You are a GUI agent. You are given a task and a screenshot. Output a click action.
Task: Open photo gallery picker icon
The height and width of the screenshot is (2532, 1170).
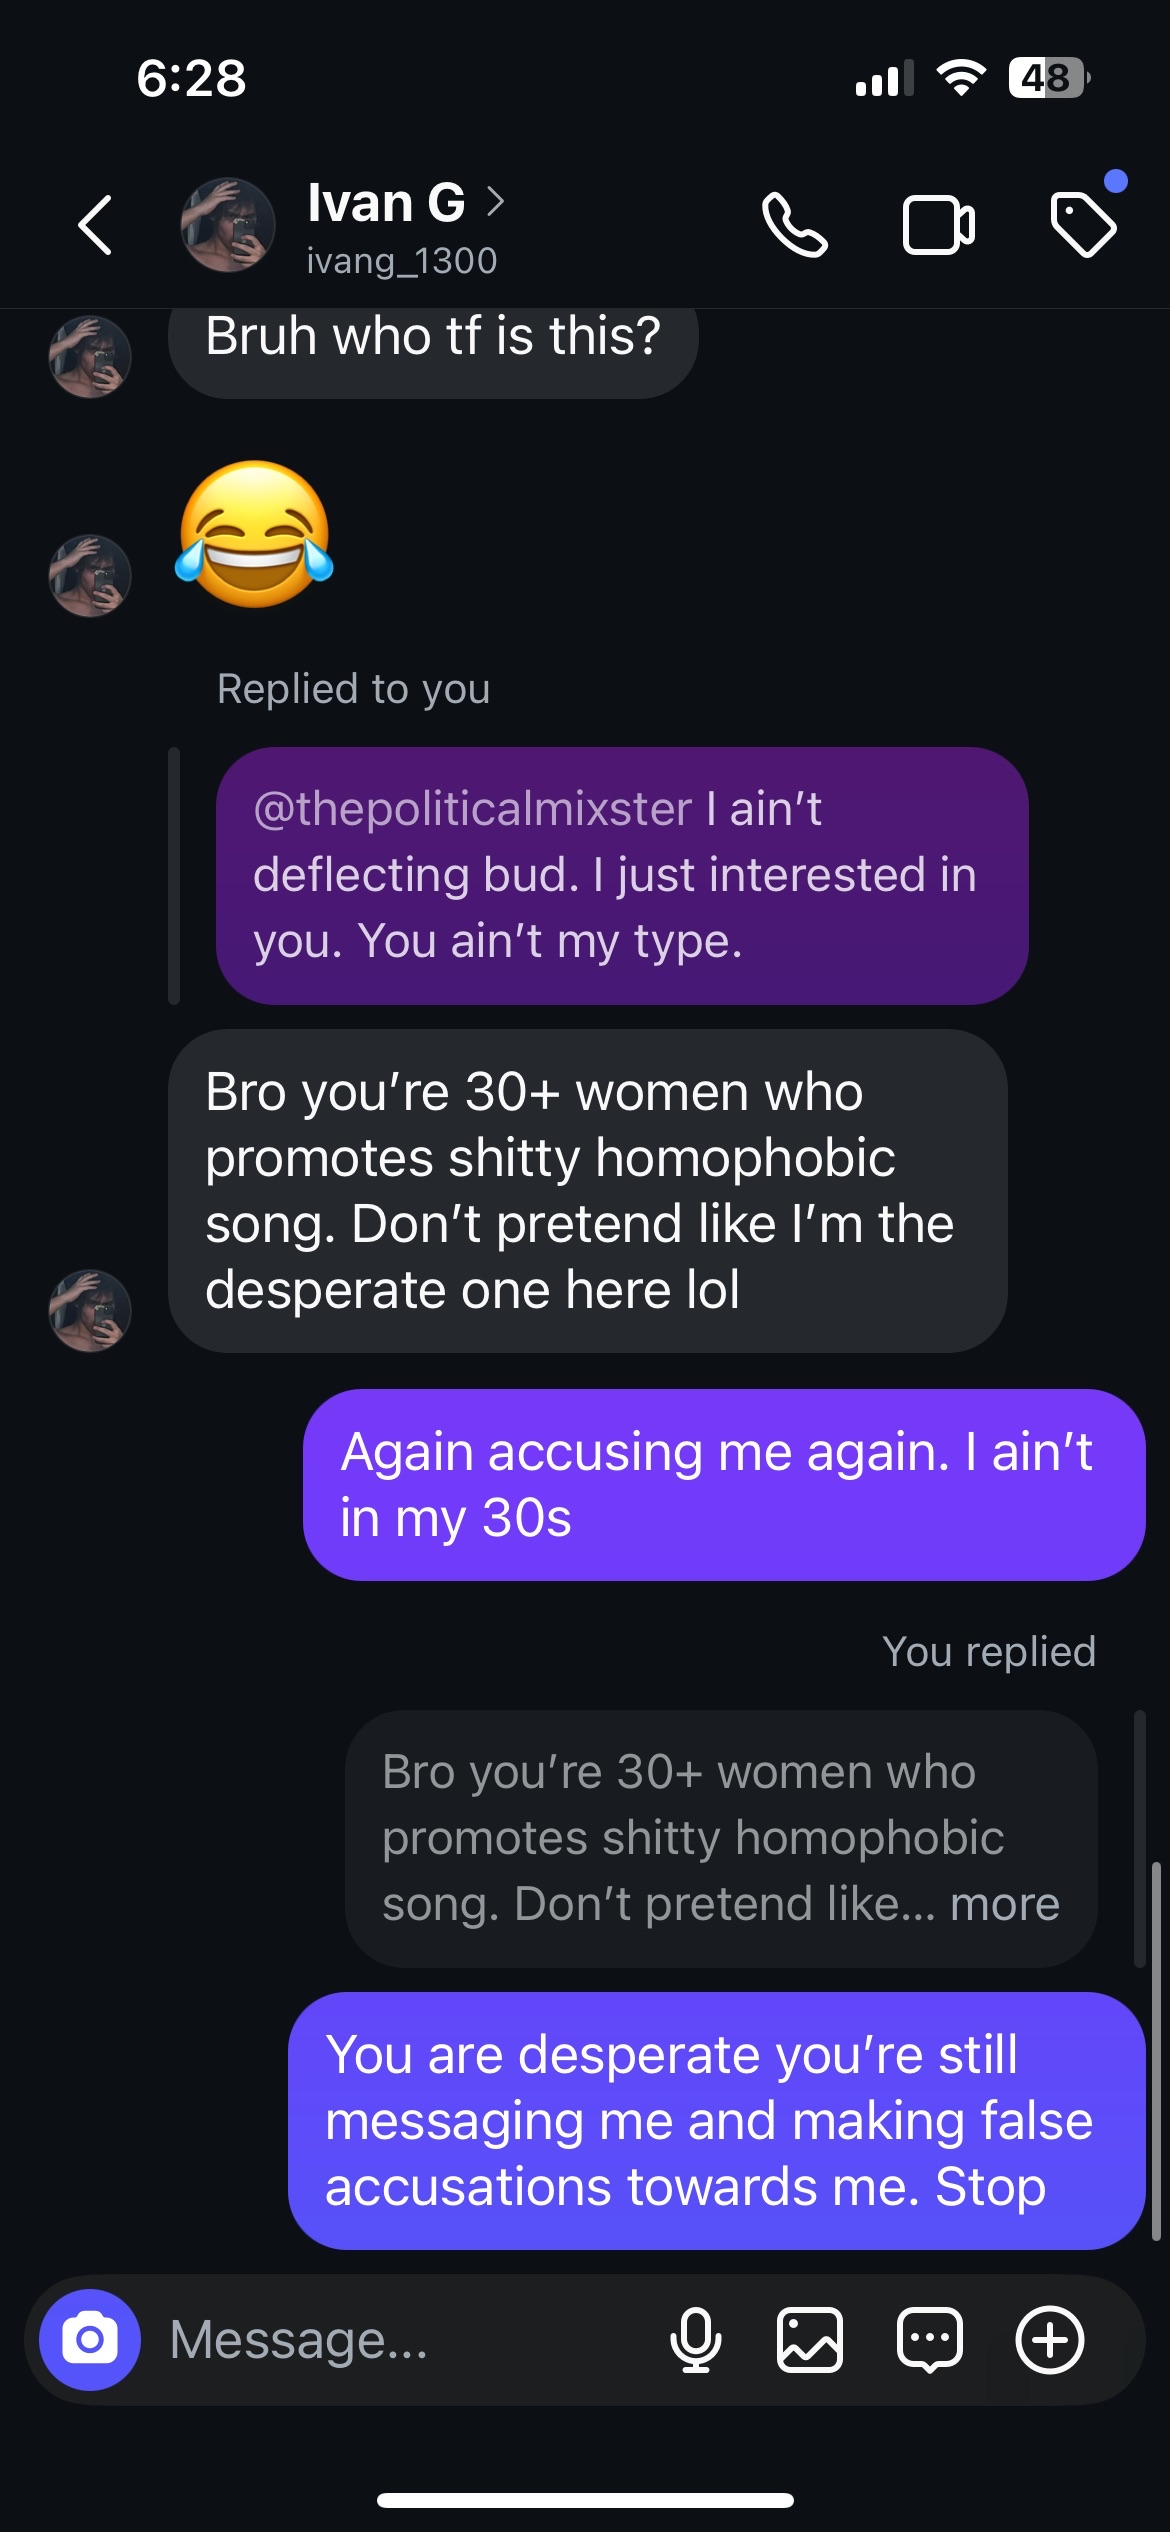click(810, 2340)
